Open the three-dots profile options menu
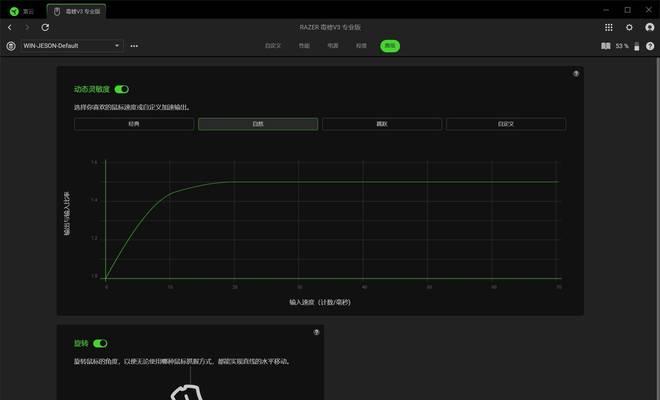 (134, 46)
